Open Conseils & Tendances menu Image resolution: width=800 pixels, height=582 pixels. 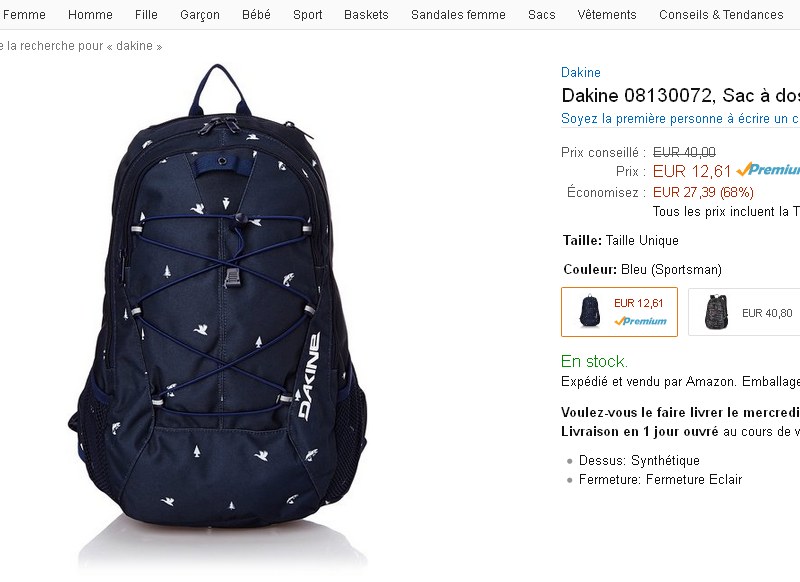(x=721, y=15)
